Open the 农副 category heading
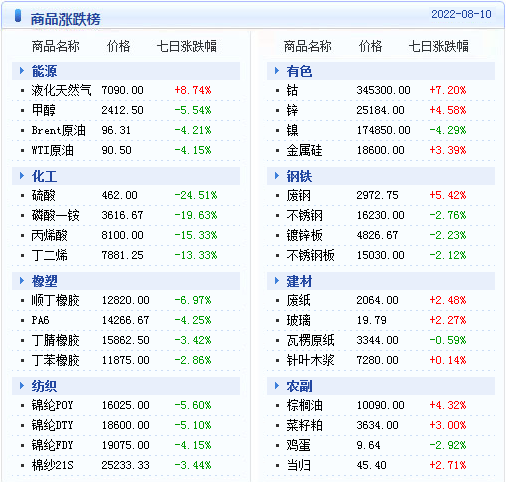 [x=299, y=386]
